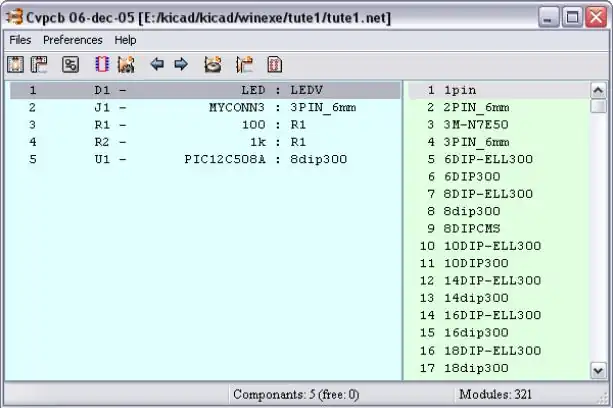Click the save netlist toolbar icon
Image resolution: width=613 pixels, height=408 pixels.
(39, 65)
